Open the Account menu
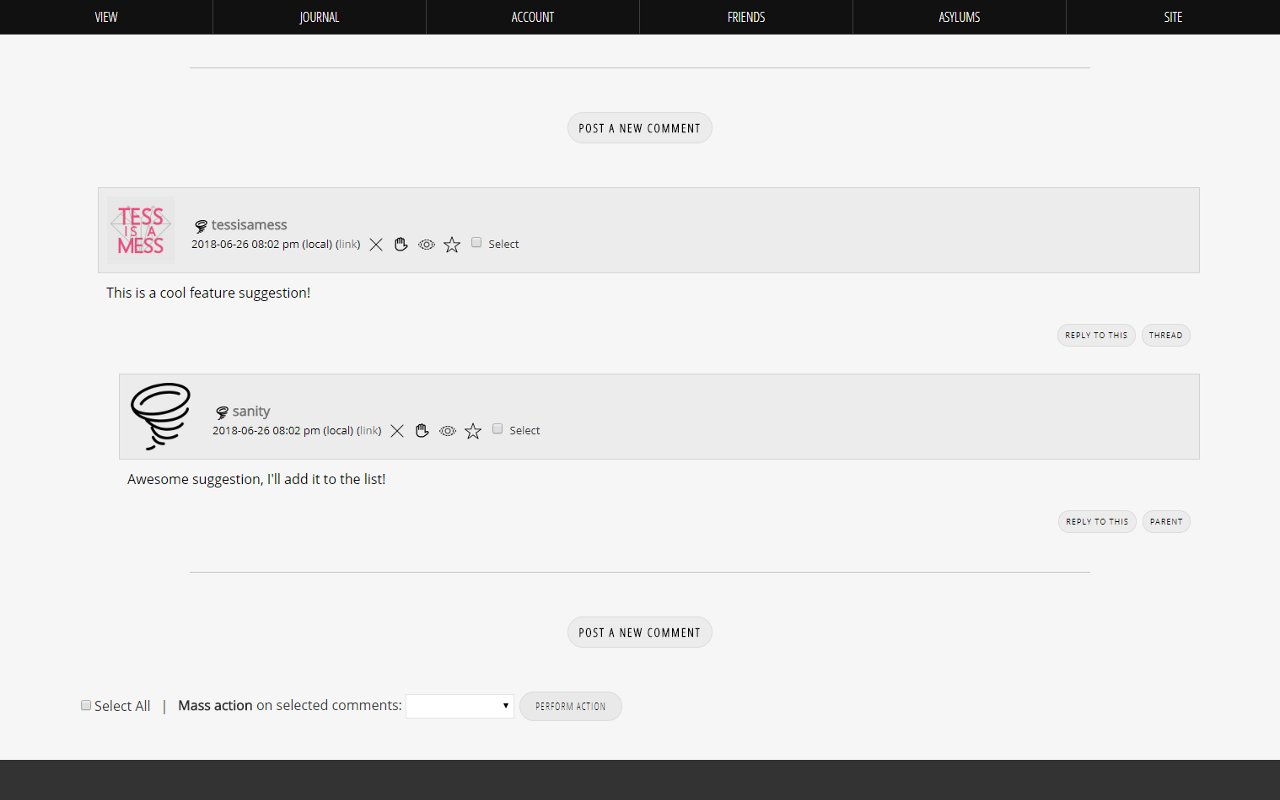 point(533,17)
